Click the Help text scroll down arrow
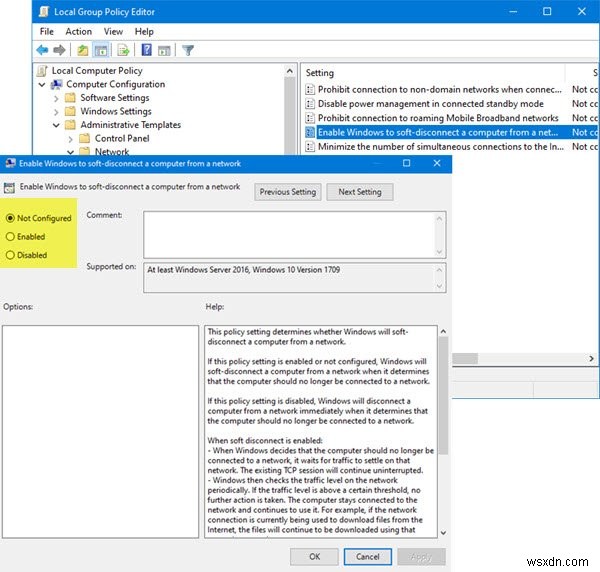 (x=443, y=532)
